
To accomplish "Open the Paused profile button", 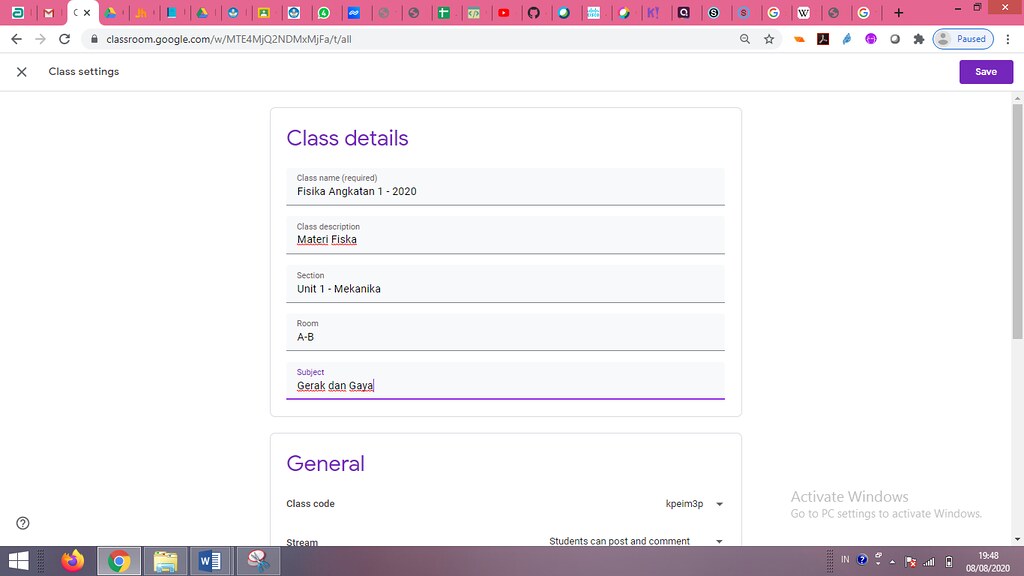I will pos(963,39).
